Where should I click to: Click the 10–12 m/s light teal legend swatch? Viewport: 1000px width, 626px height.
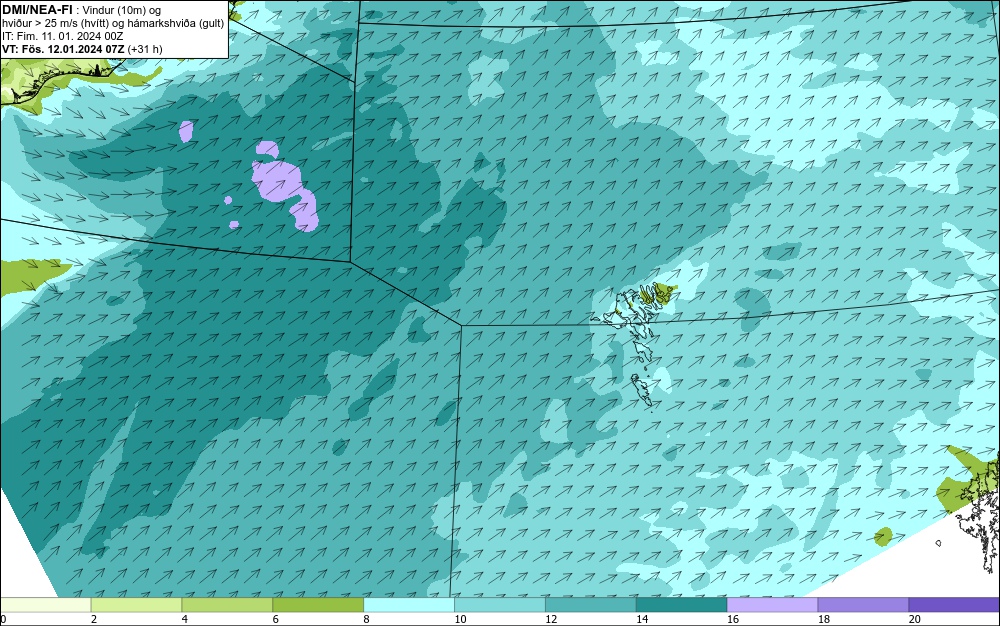[x=500, y=604]
